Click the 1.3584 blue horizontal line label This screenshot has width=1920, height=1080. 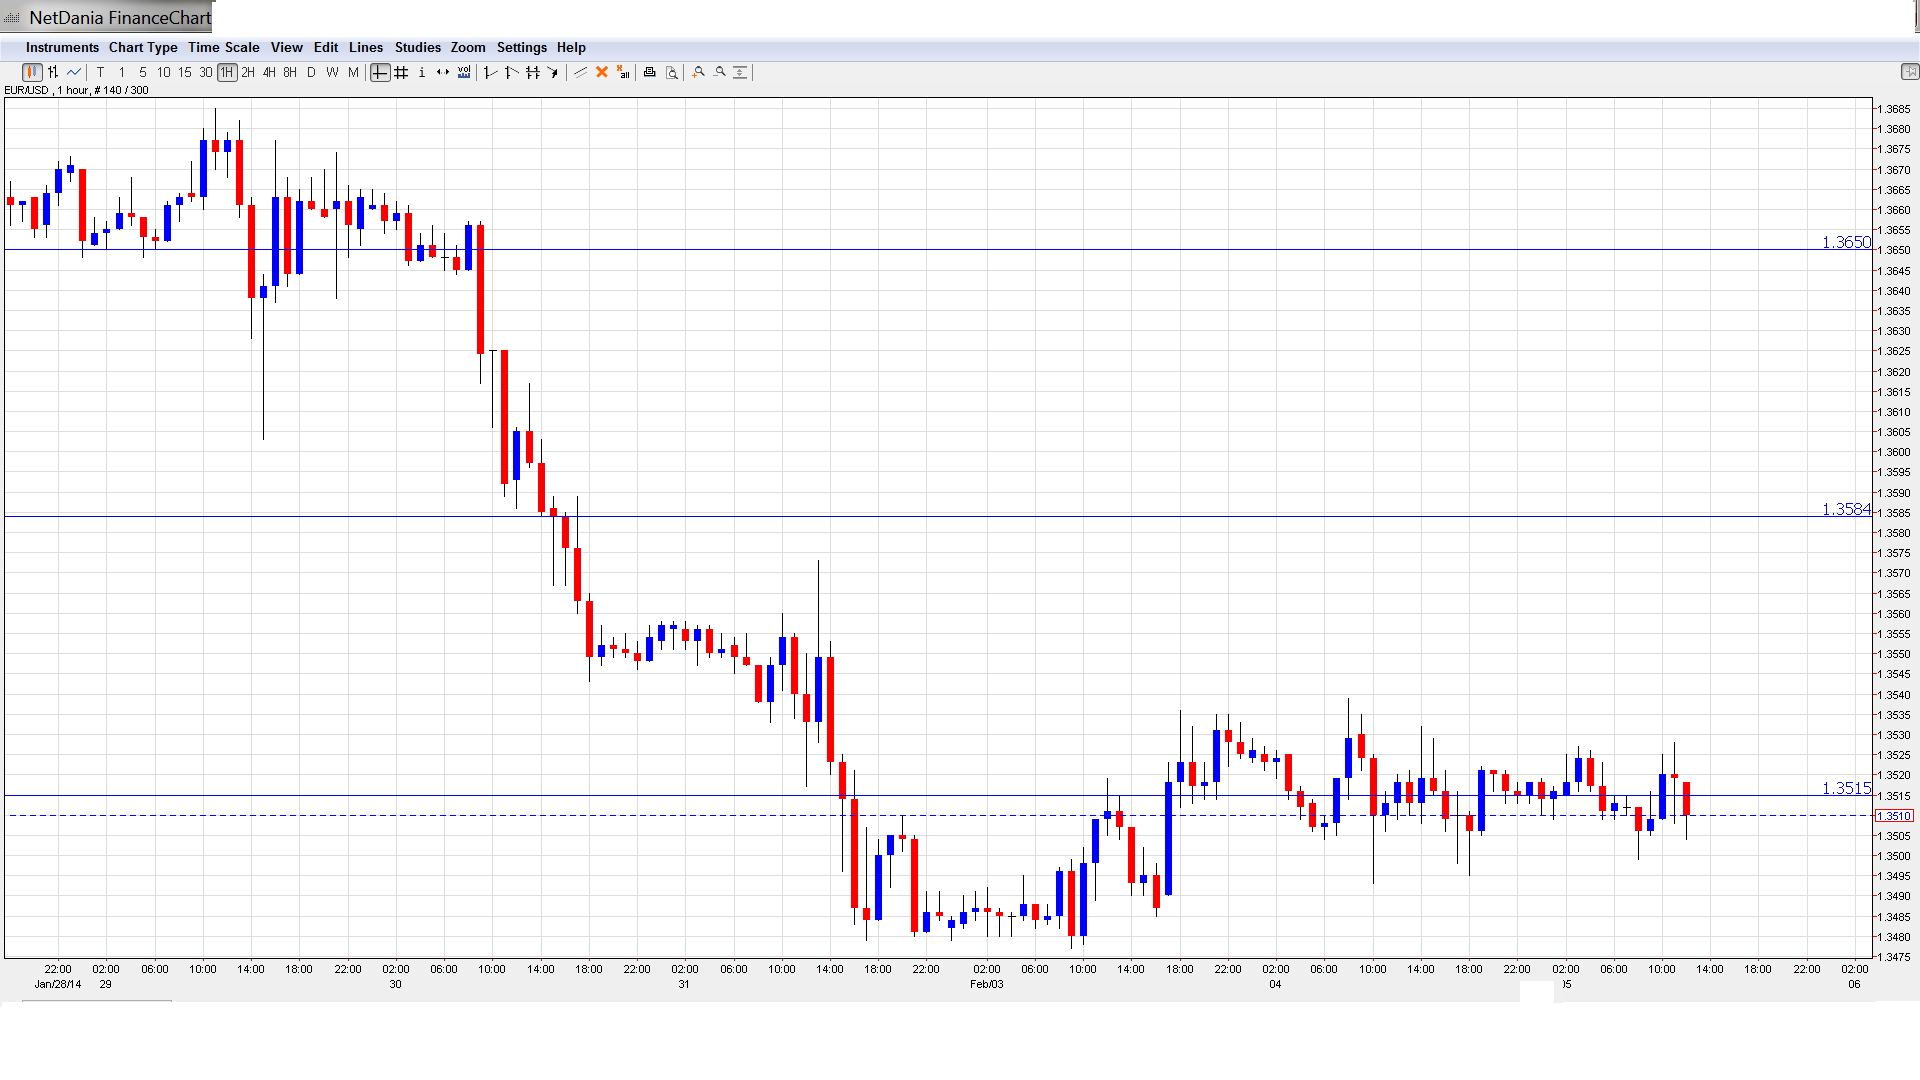pyautogui.click(x=1845, y=509)
